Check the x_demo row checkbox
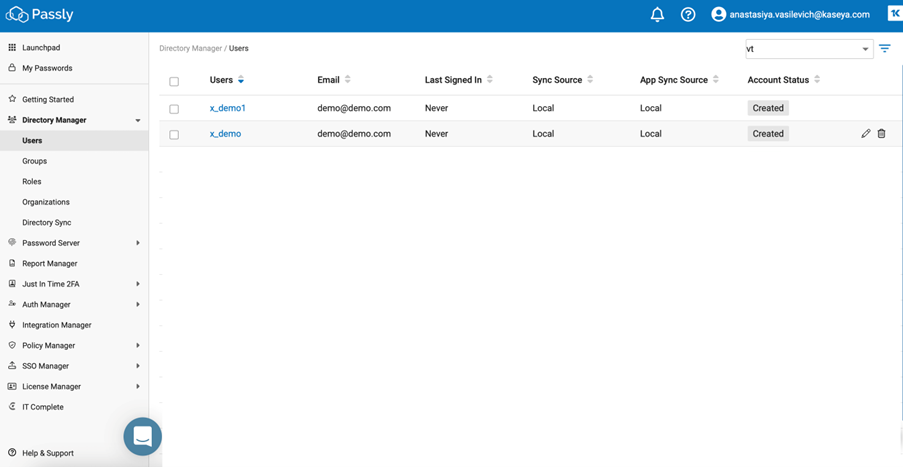 (174, 135)
